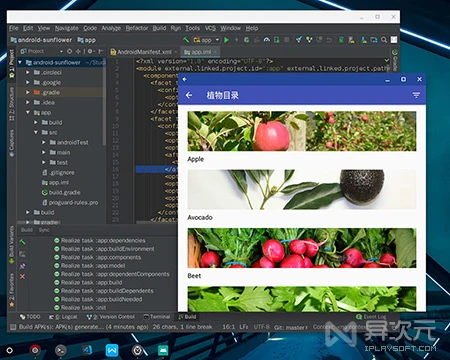Open the Terminal tool window tab
Image resolution: width=450 pixels, height=360 pixels.
[157, 317]
